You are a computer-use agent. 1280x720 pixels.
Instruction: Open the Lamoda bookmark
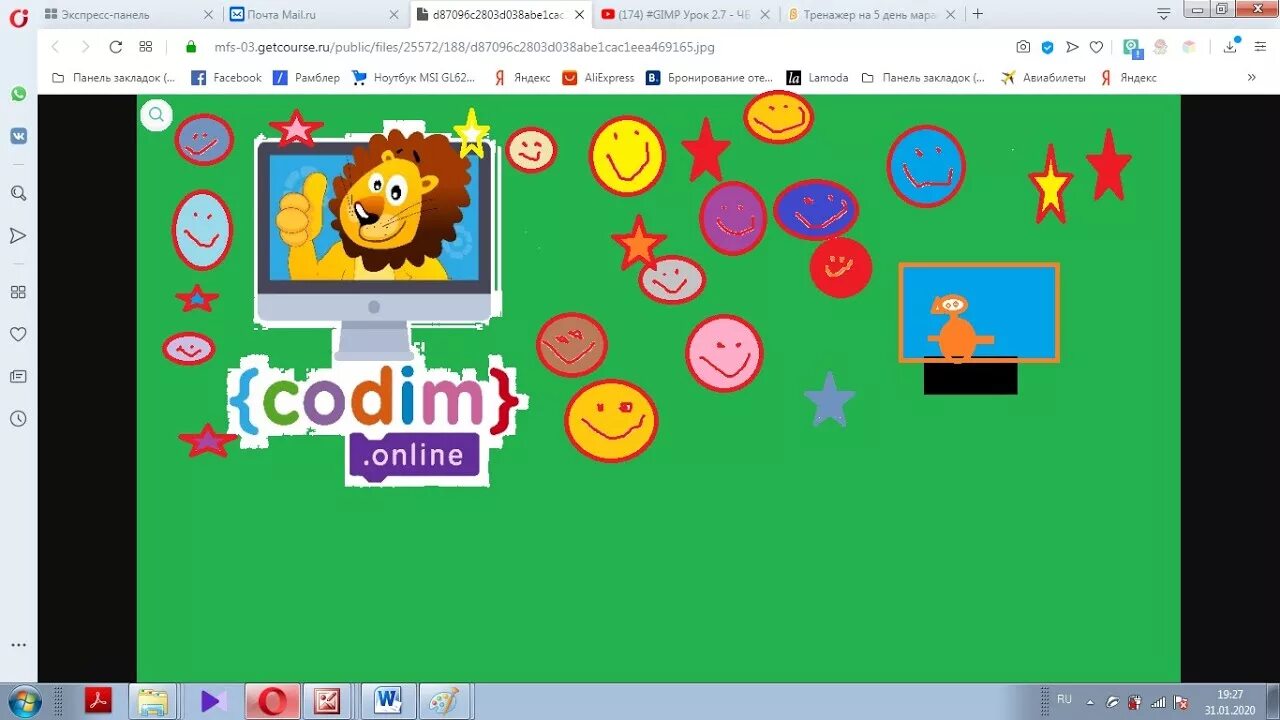click(817, 77)
